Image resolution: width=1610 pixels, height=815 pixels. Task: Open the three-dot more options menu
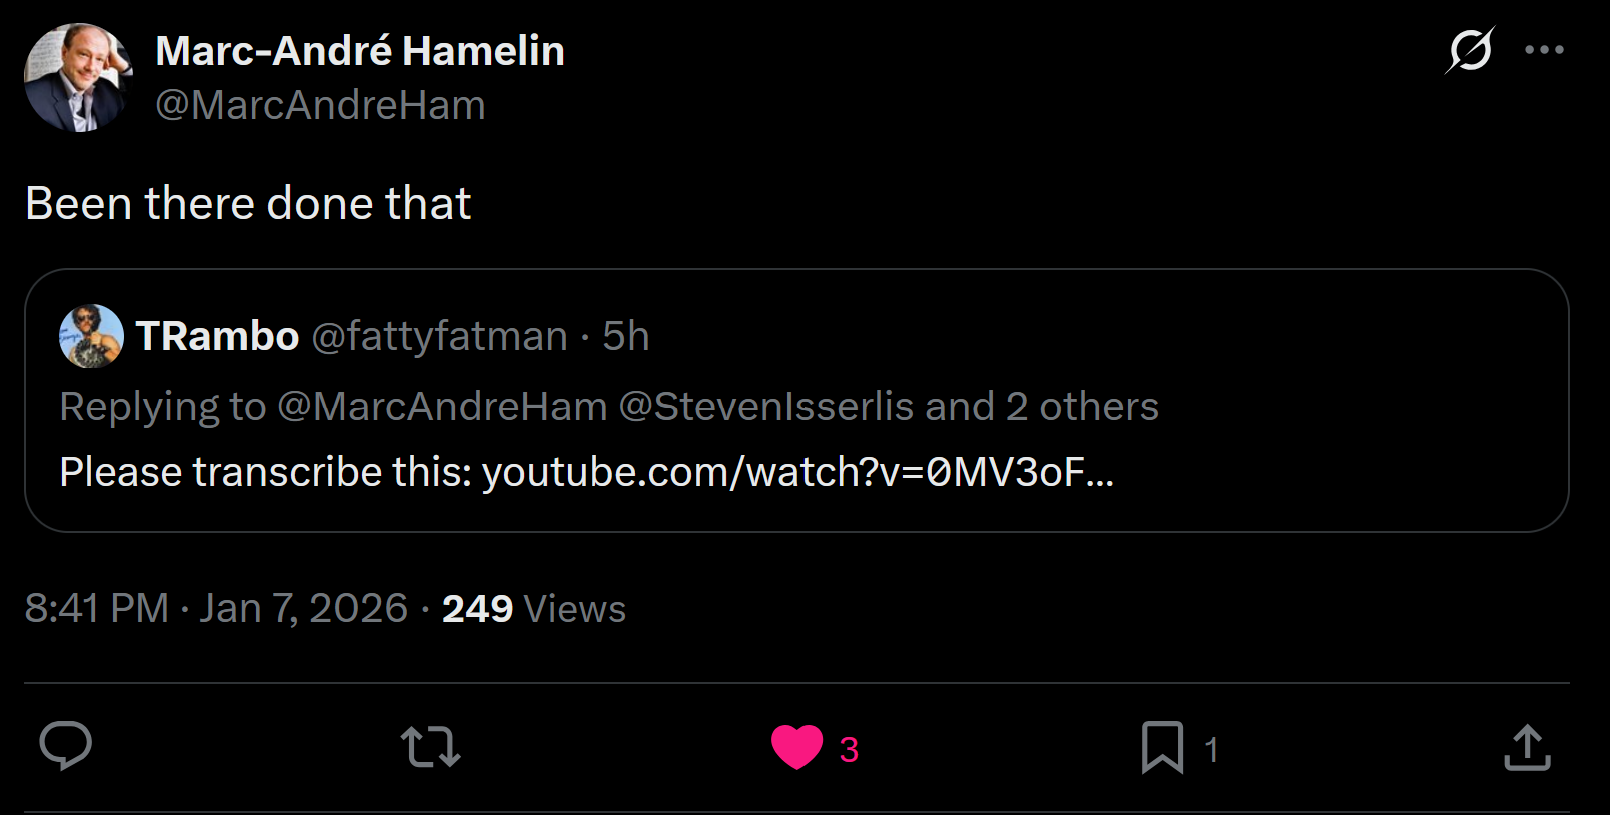[1544, 50]
